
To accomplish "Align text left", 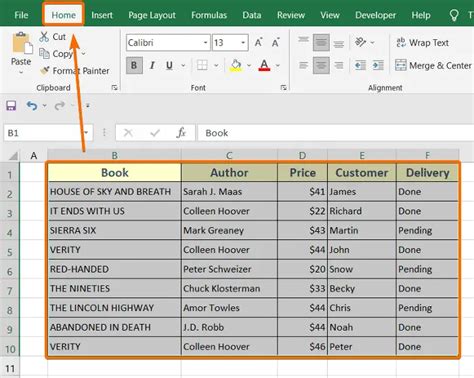I will pyautogui.click(x=303, y=65).
